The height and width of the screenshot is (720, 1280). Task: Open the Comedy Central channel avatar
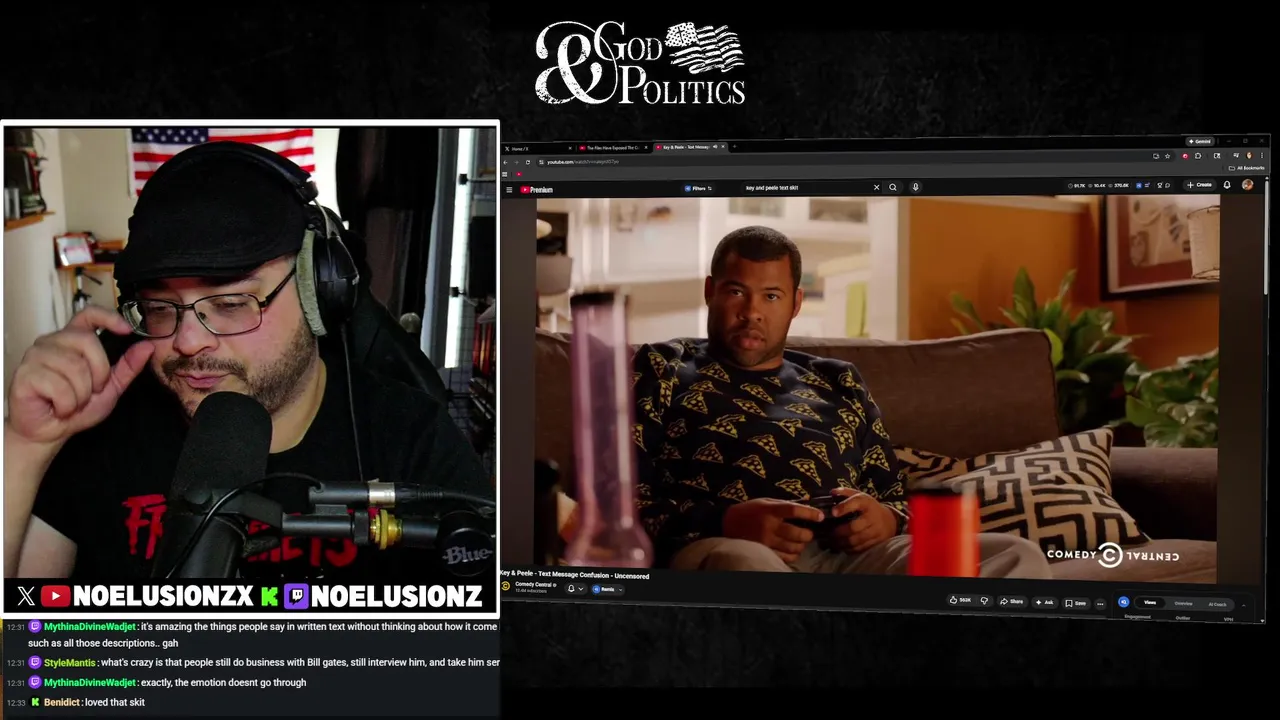tap(506, 586)
